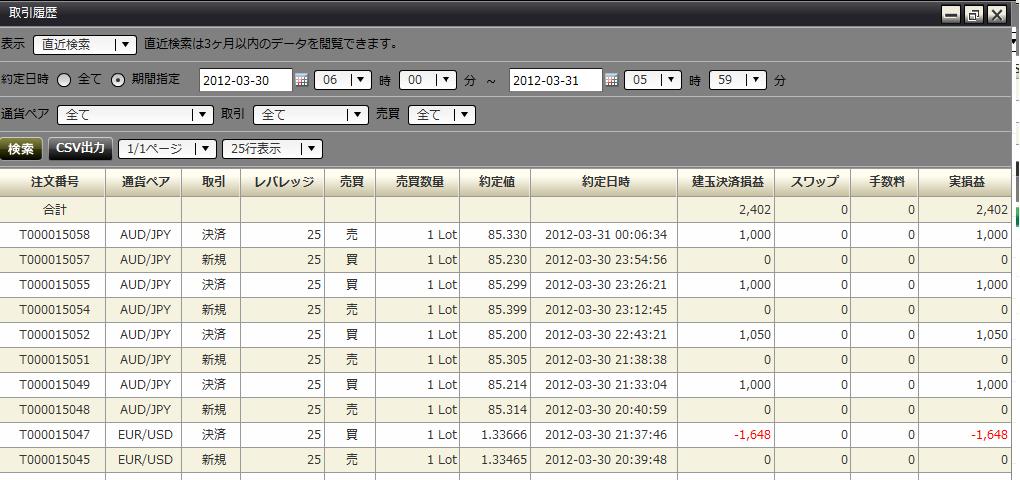Sort by 売買数量 column header
1020x480 pixels.
pyautogui.click(x=418, y=182)
